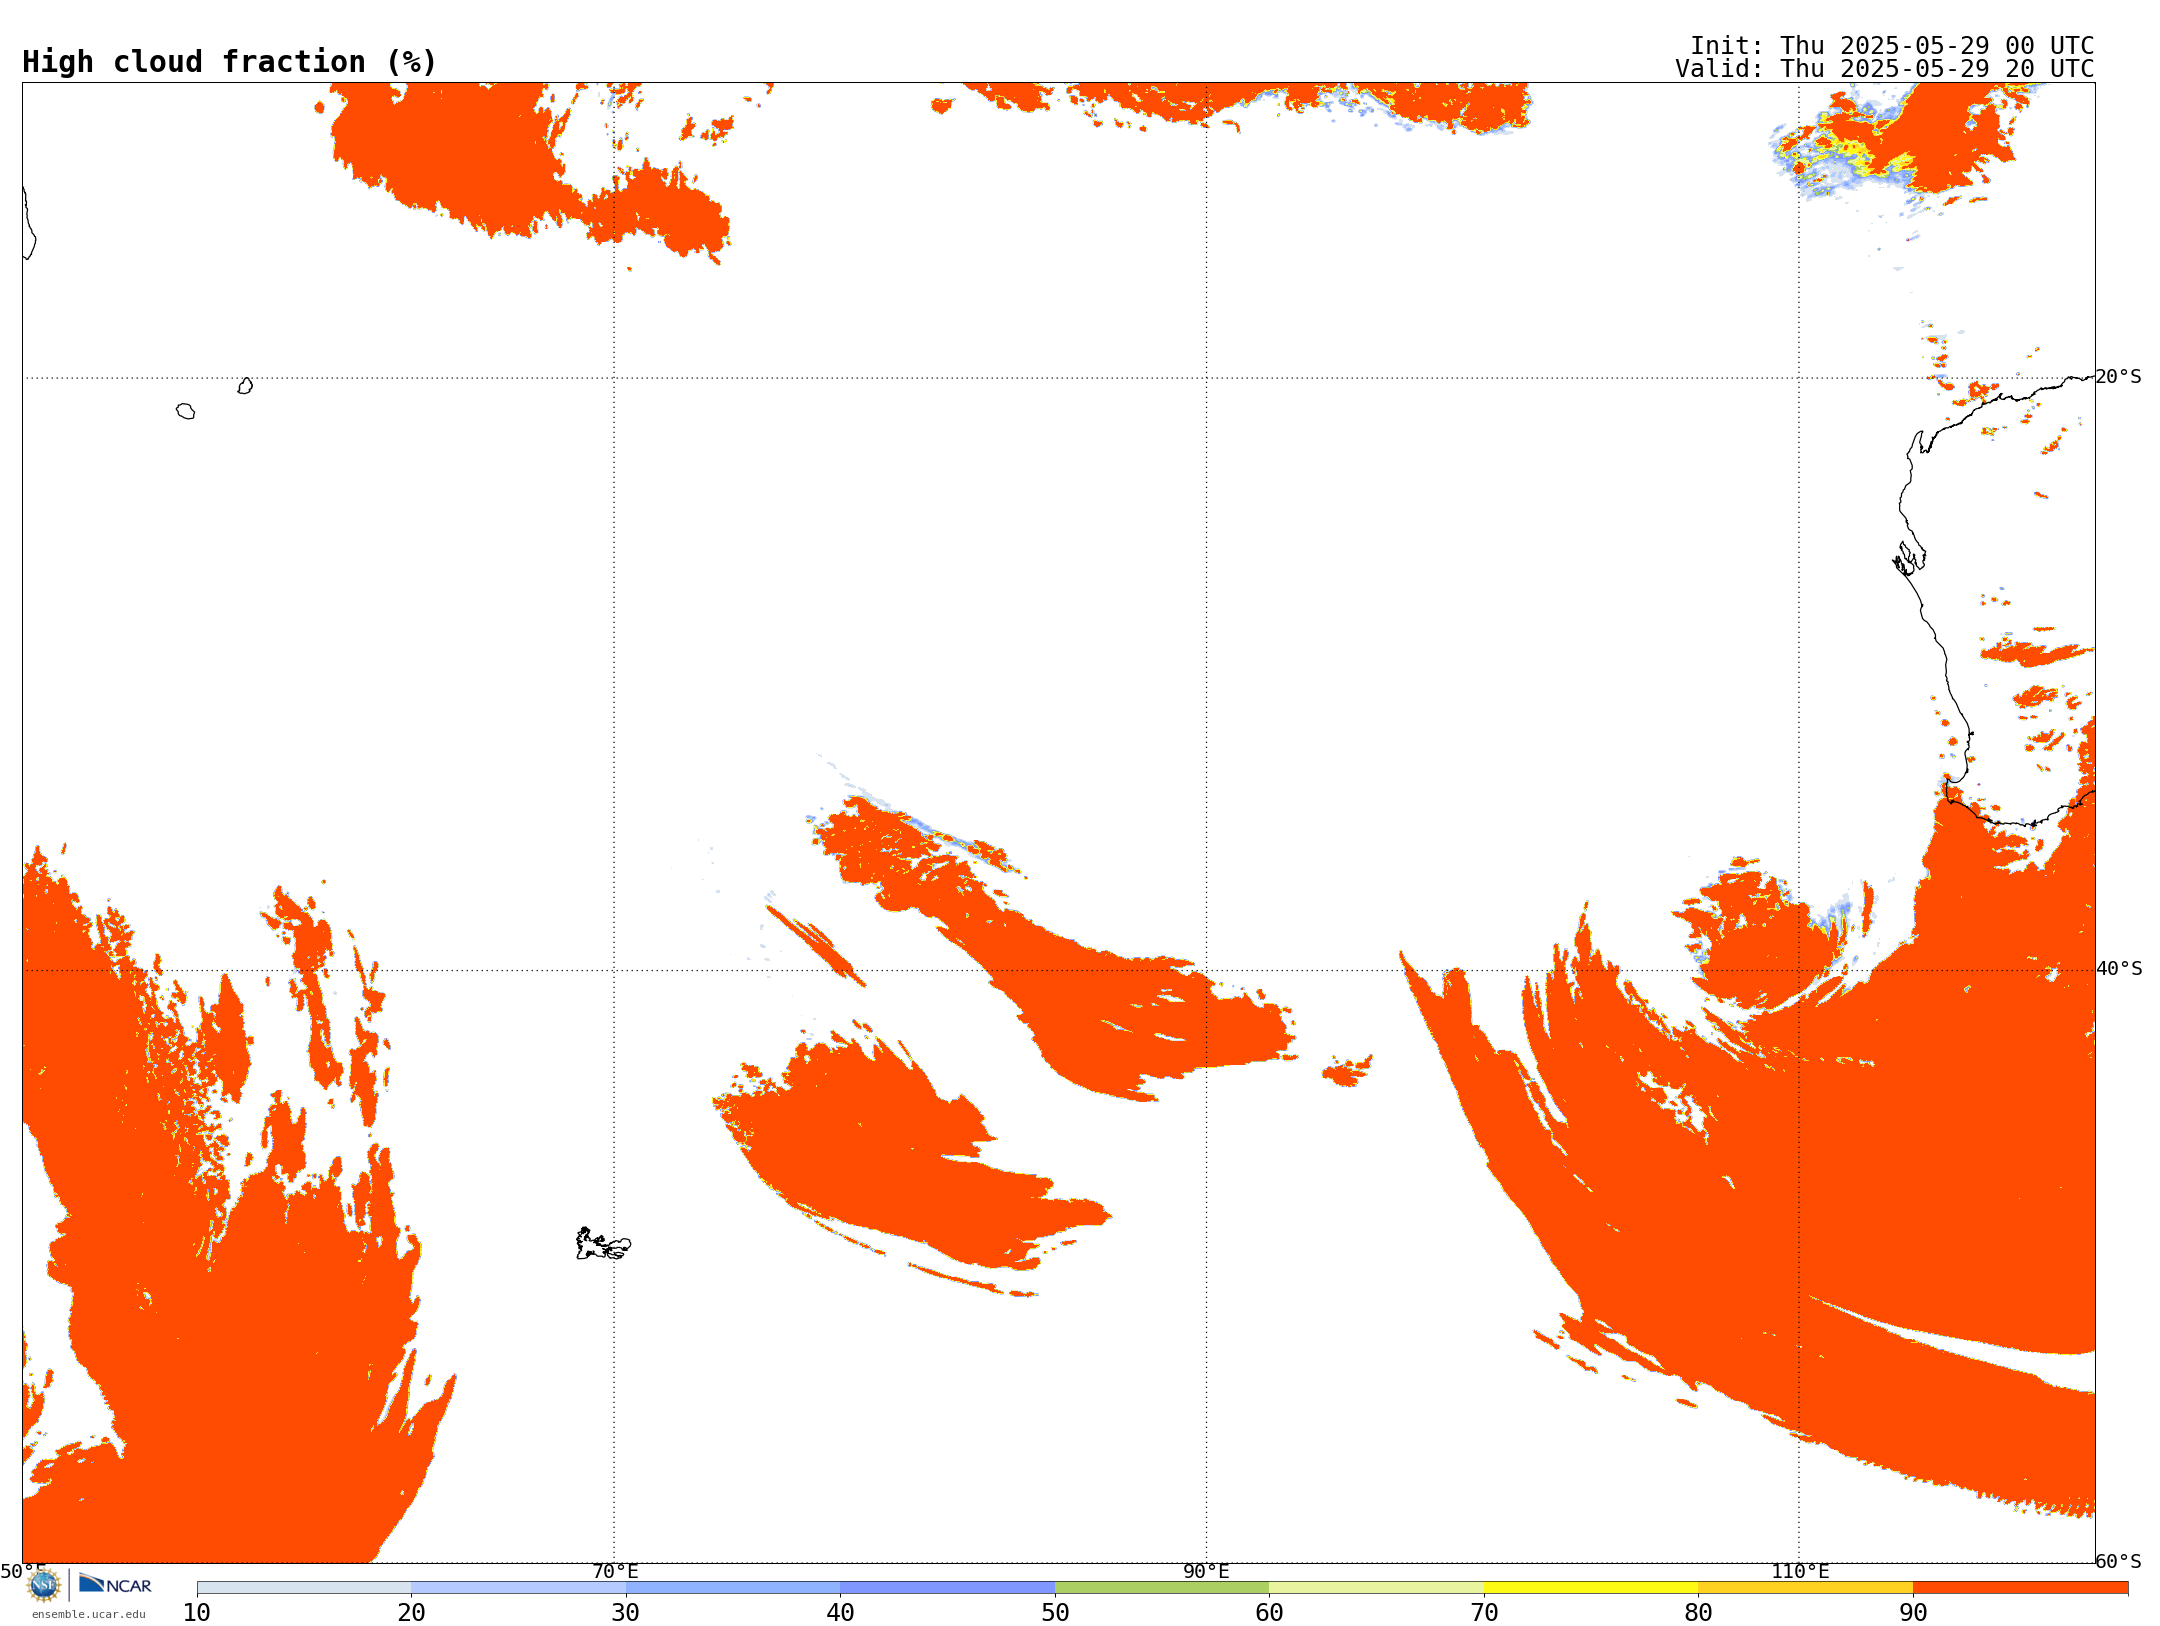Viewport: 2160px width, 1626px height.
Task: Click the 20–30 light blue colorbar segment
Action: click(x=518, y=1588)
